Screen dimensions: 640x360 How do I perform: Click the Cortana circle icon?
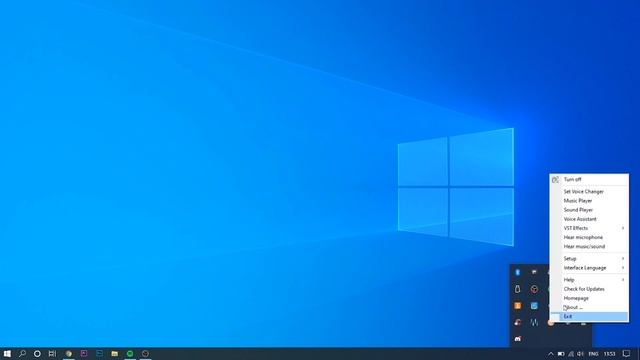37,353
